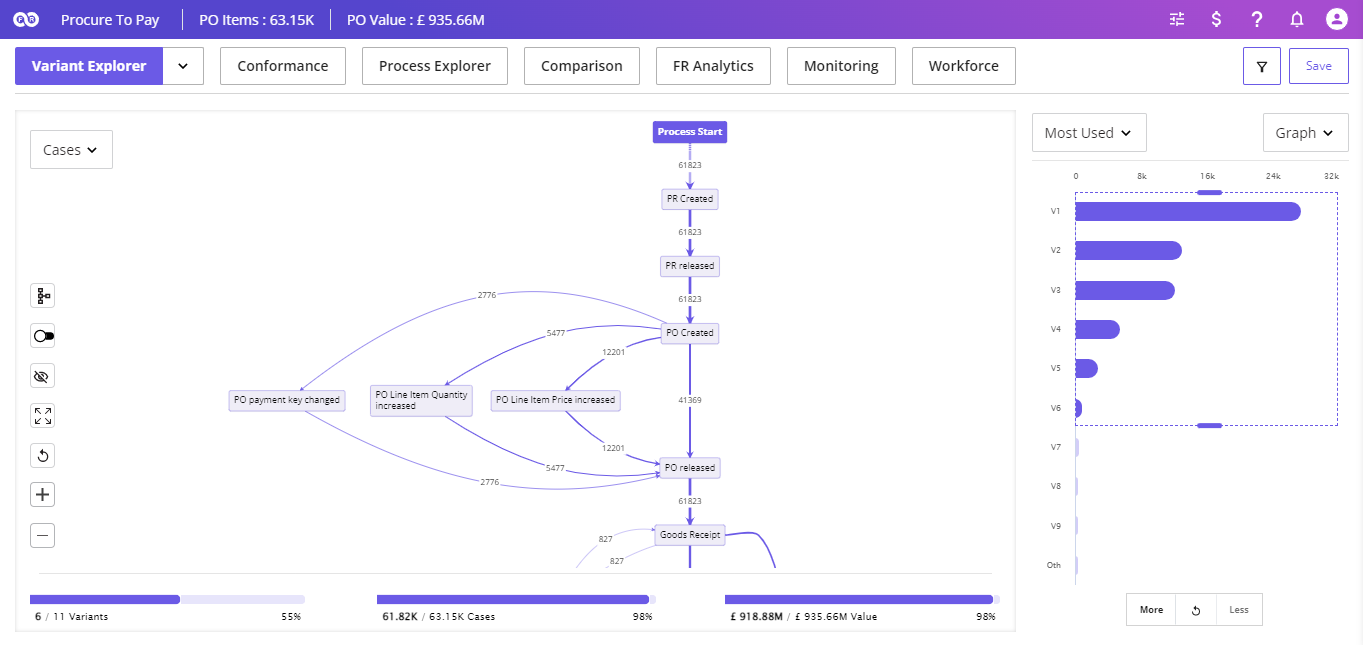Open the user profile icon

(1336, 19)
